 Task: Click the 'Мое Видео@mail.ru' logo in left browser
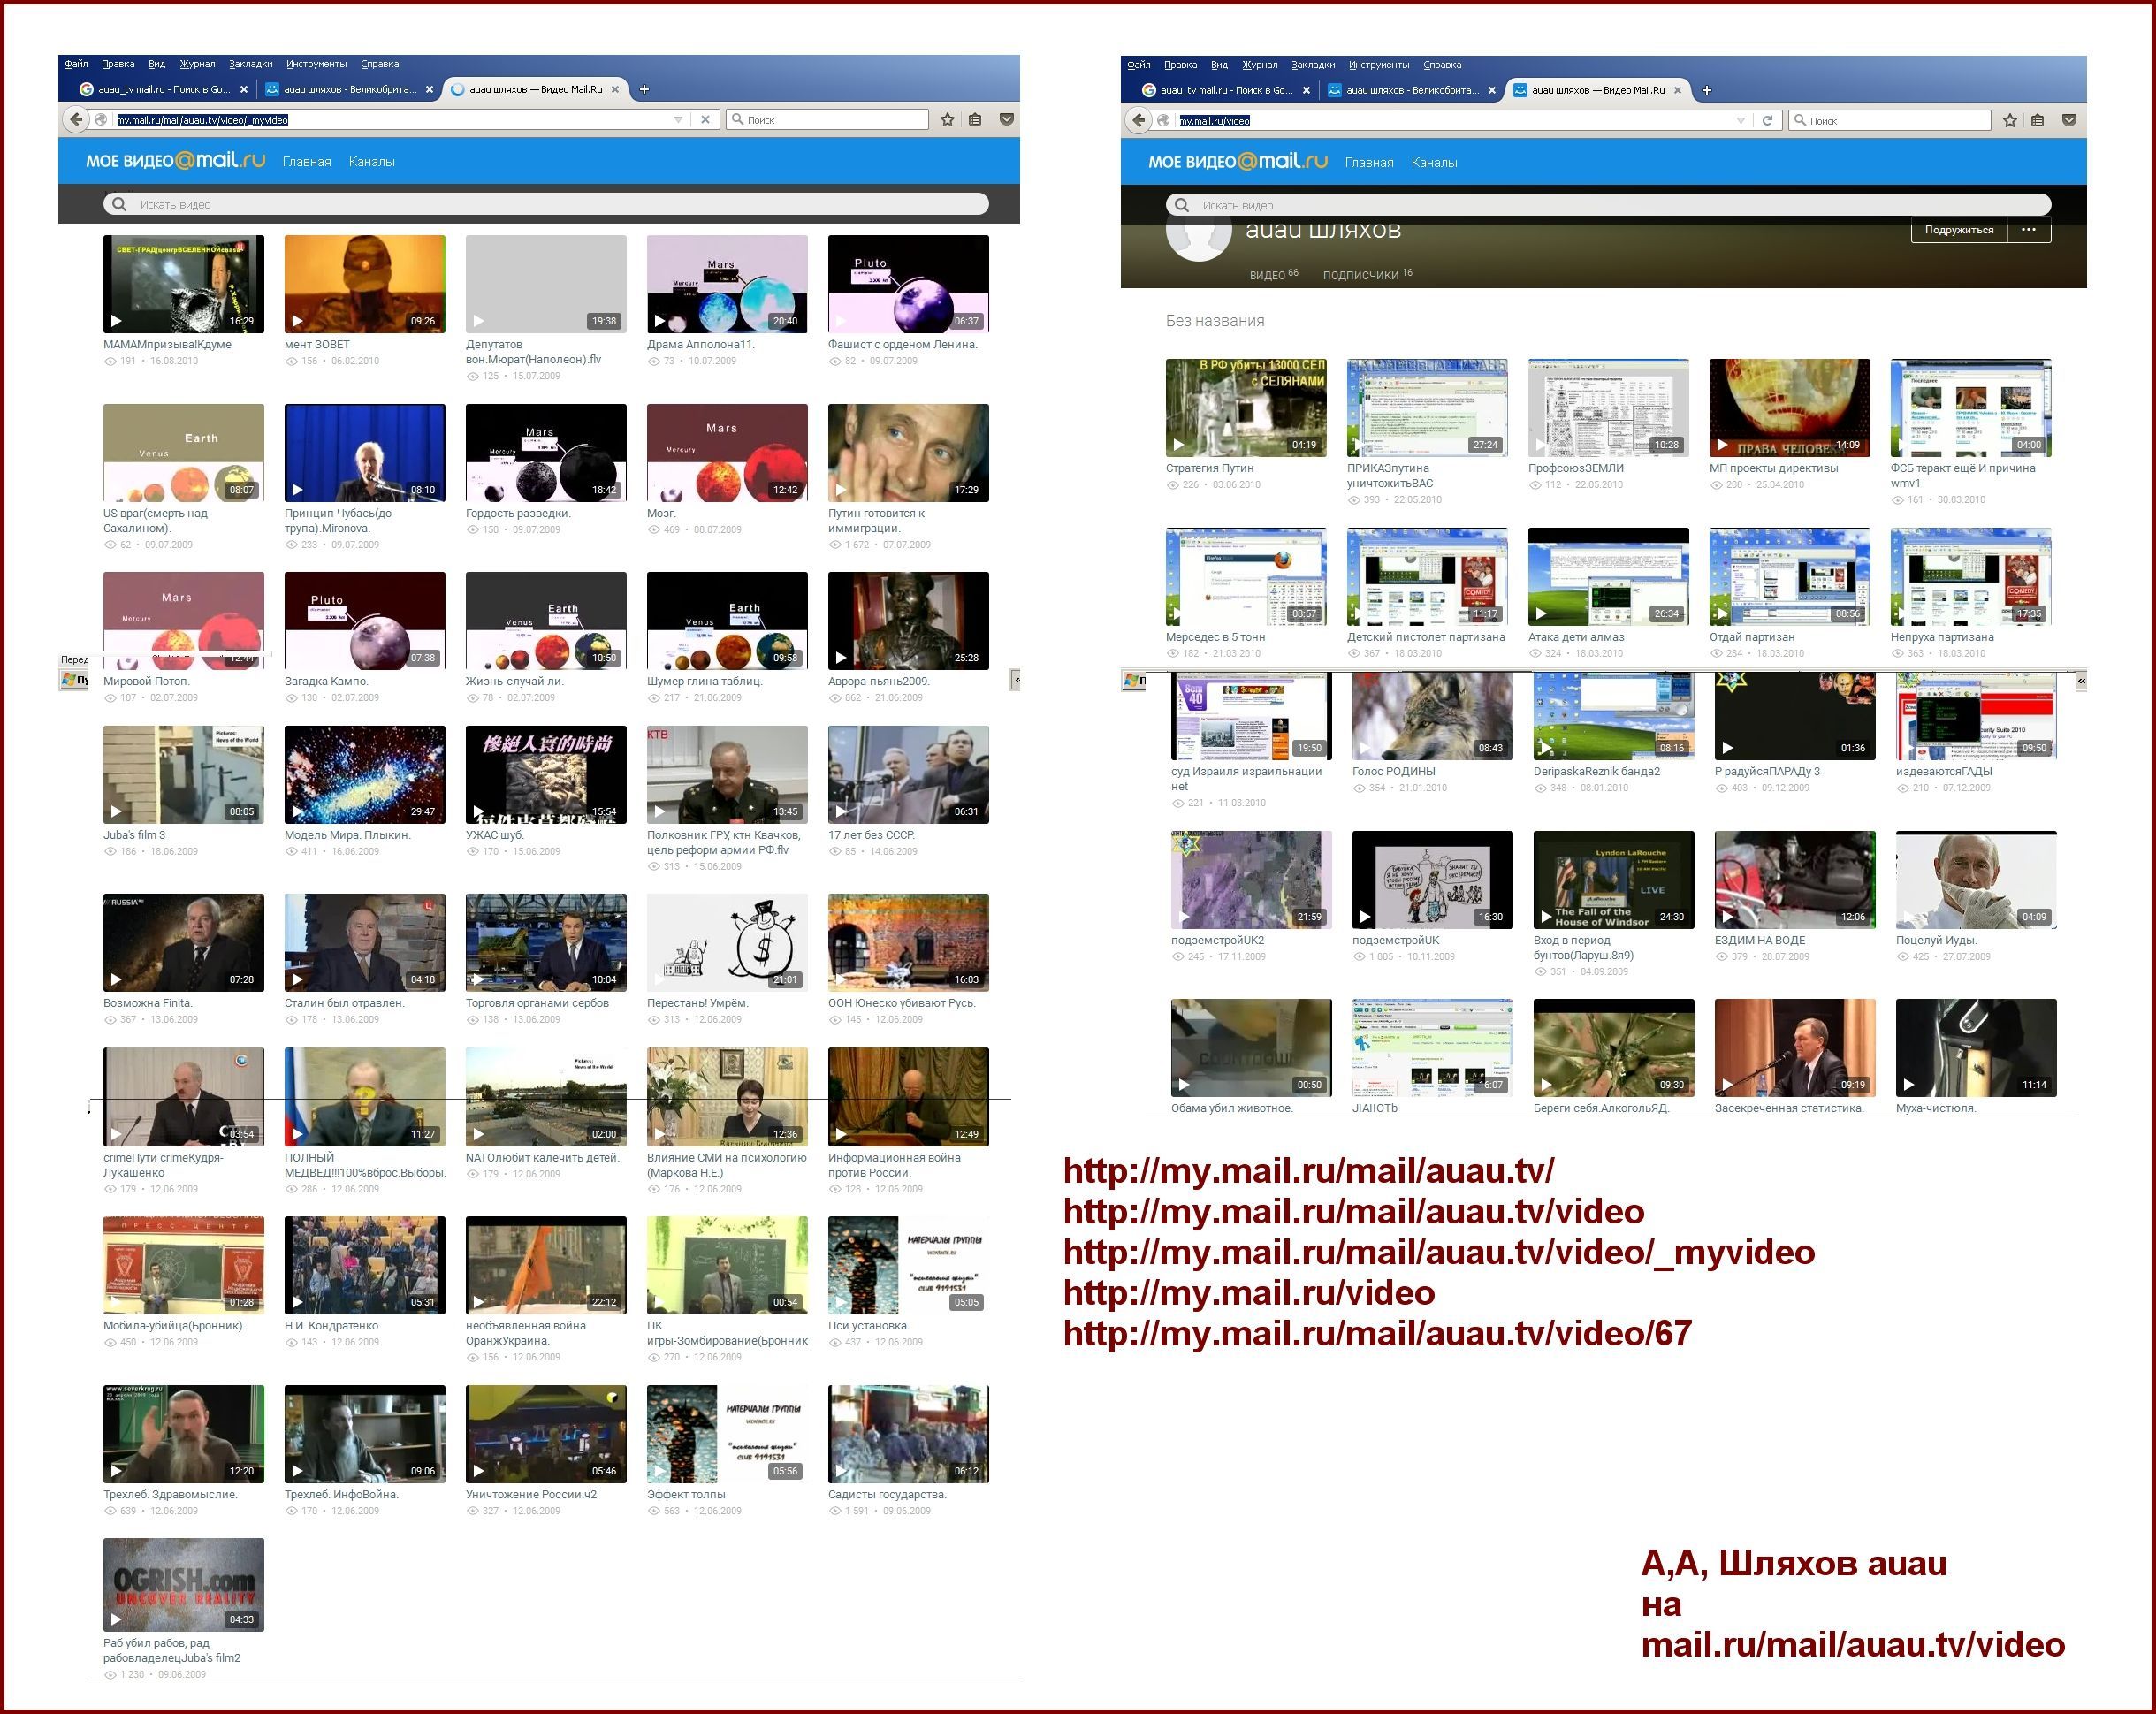175,161
